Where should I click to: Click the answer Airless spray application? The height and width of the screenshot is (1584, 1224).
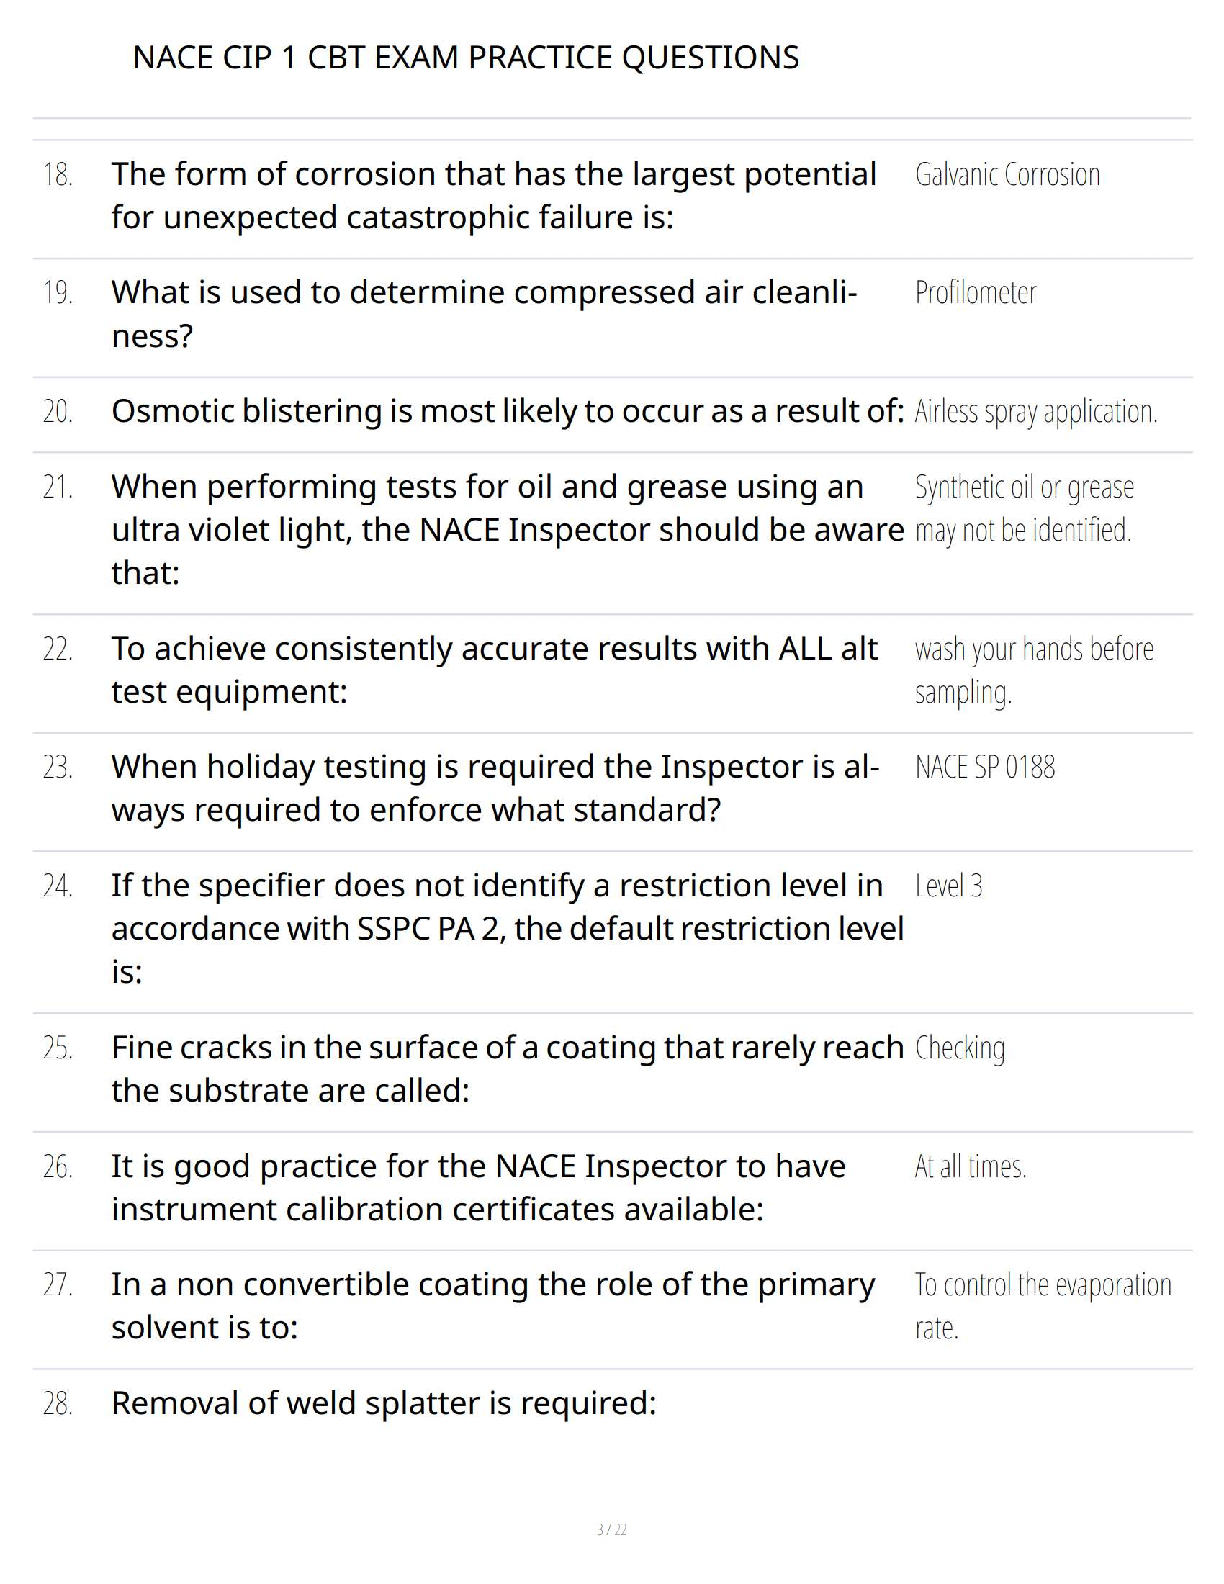point(1036,412)
